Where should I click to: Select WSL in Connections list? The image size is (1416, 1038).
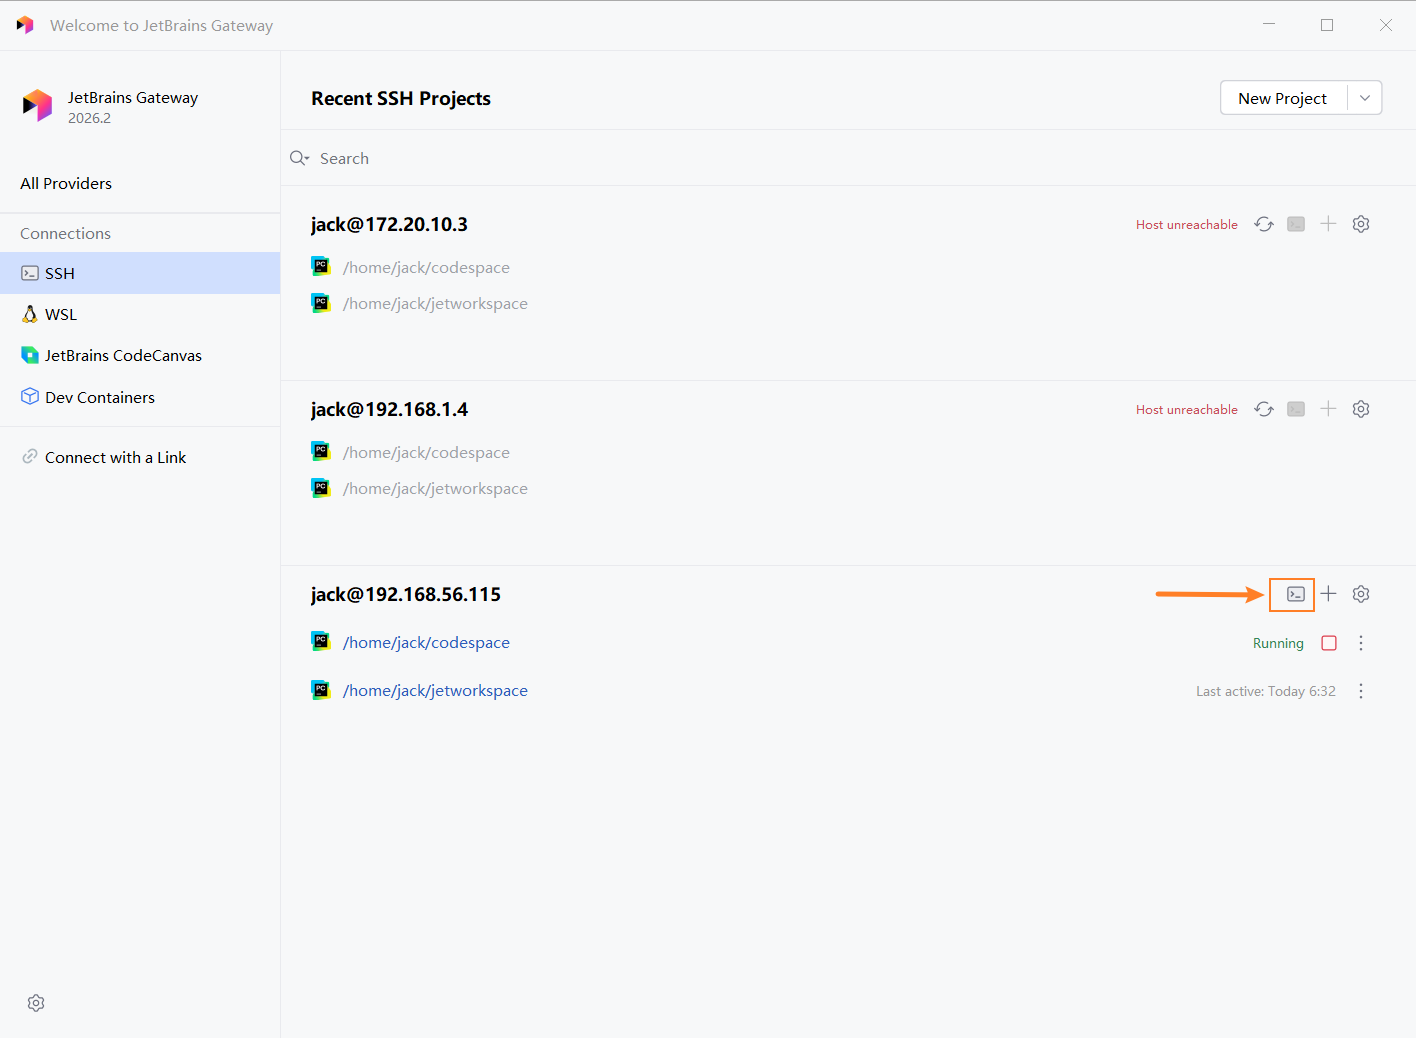(x=140, y=314)
